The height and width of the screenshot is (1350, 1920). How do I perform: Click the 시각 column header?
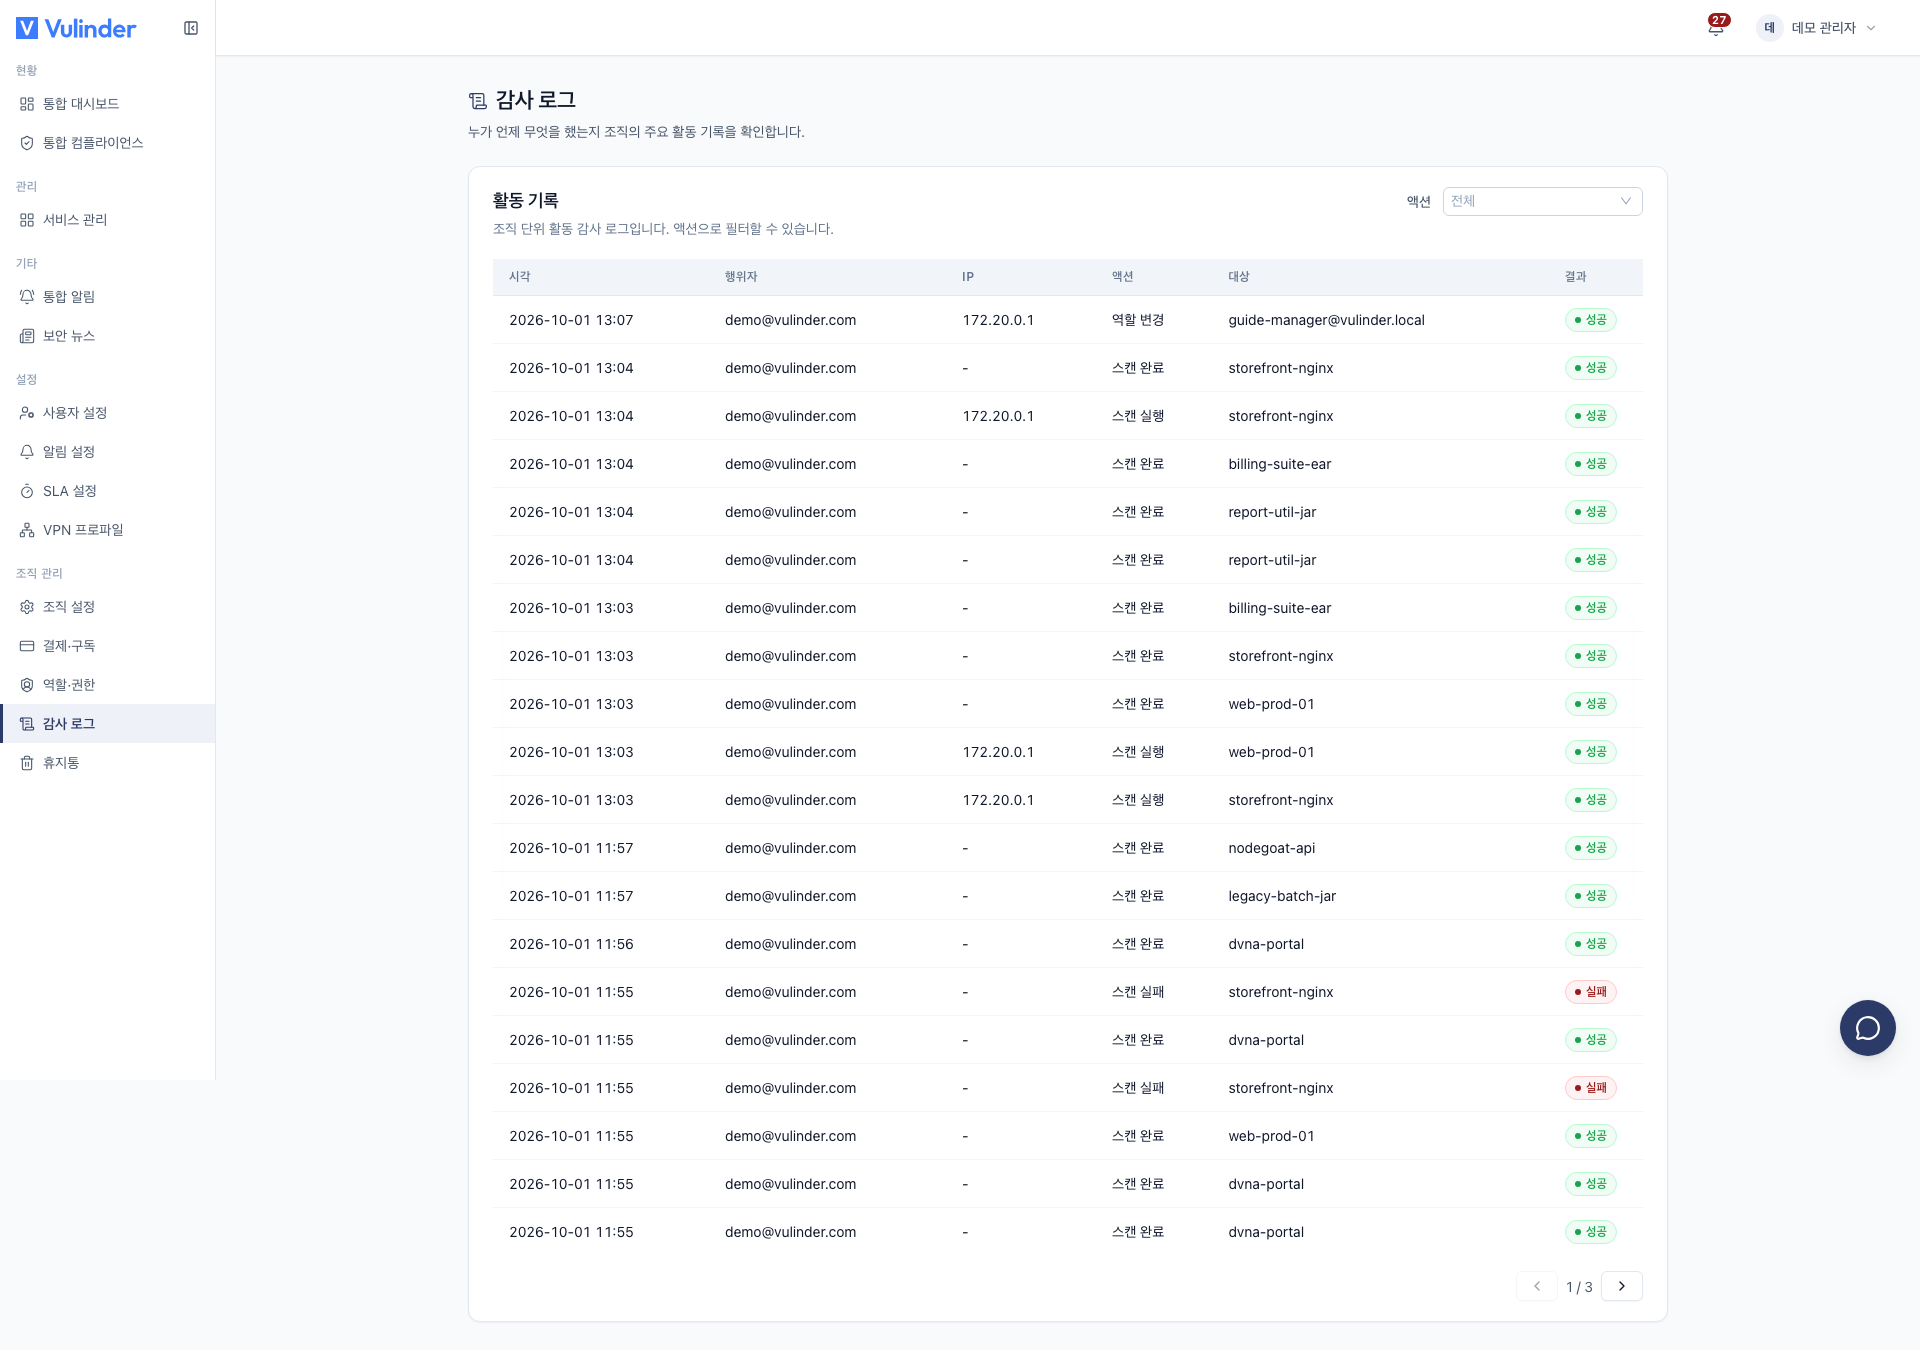tap(519, 277)
